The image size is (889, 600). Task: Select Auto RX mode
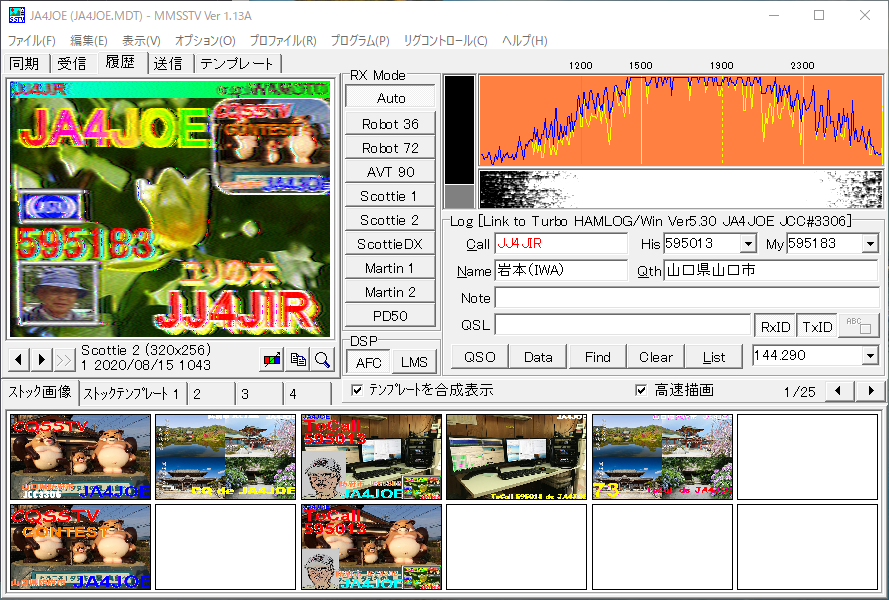click(391, 98)
